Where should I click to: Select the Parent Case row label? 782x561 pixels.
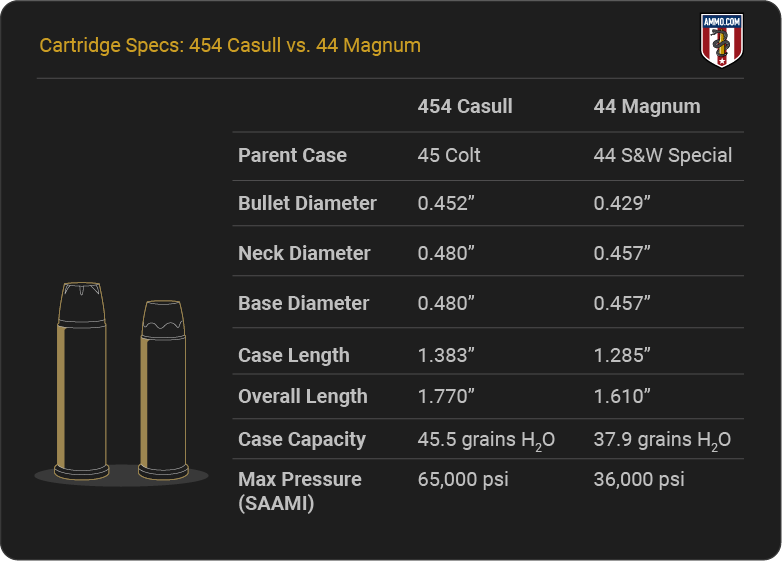[x=292, y=155]
